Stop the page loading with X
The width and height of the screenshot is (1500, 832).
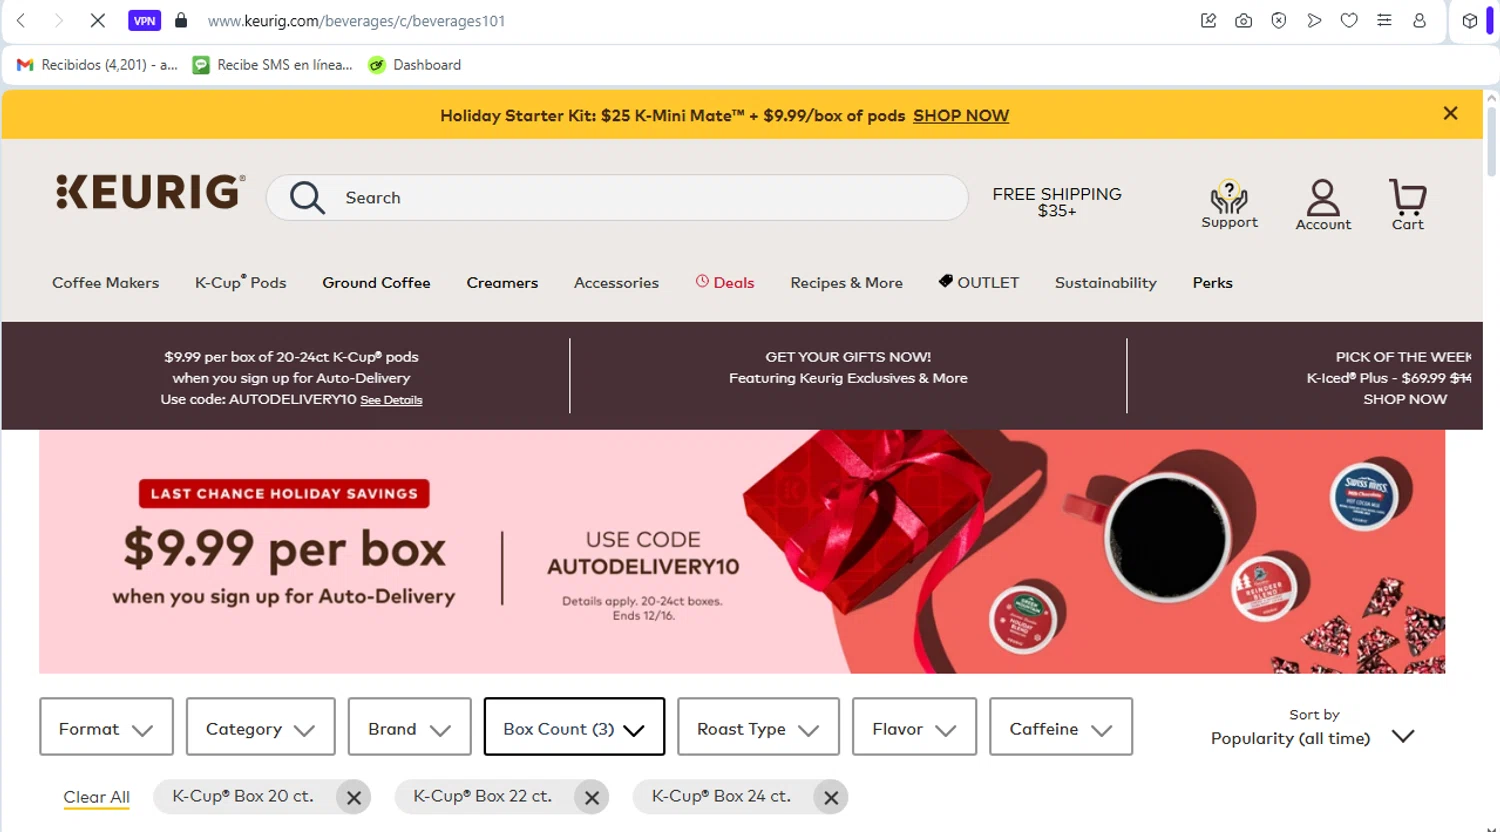click(x=98, y=20)
